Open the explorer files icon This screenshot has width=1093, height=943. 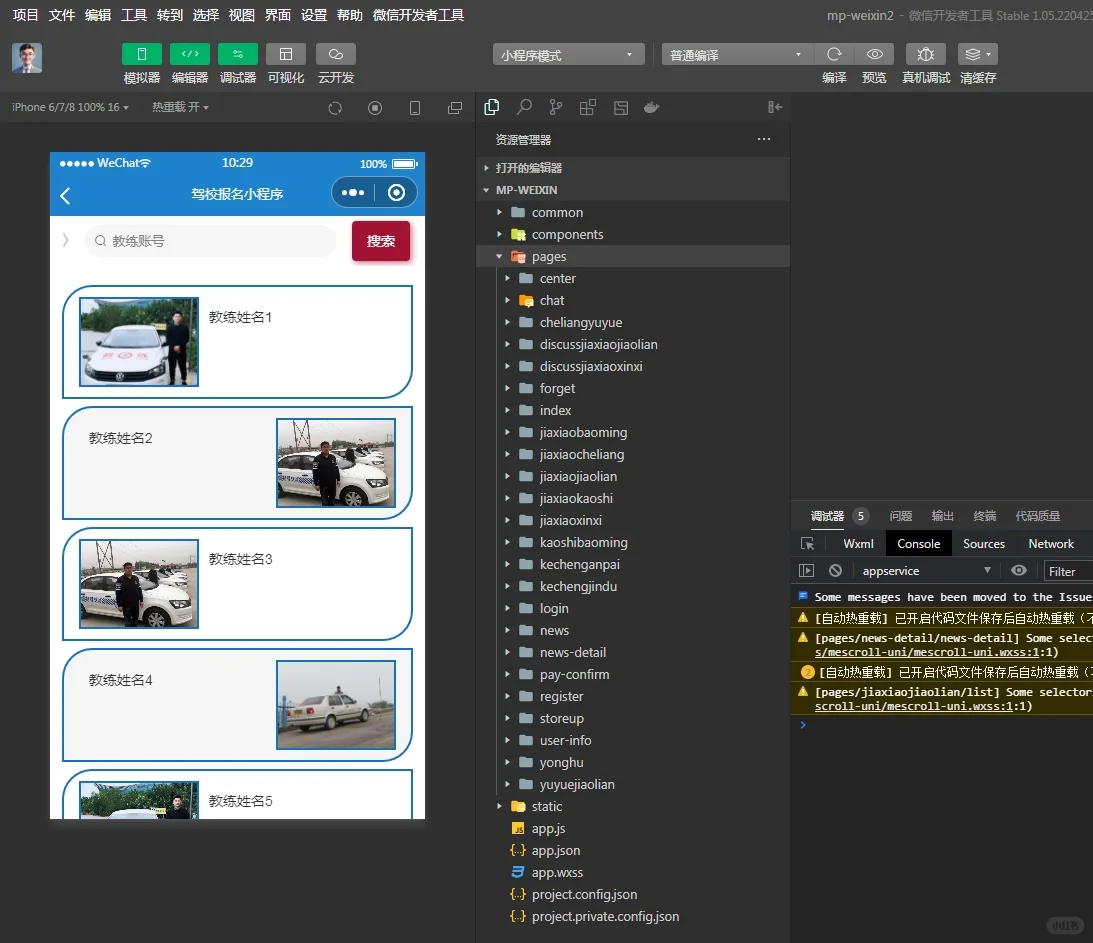click(491, 107)
